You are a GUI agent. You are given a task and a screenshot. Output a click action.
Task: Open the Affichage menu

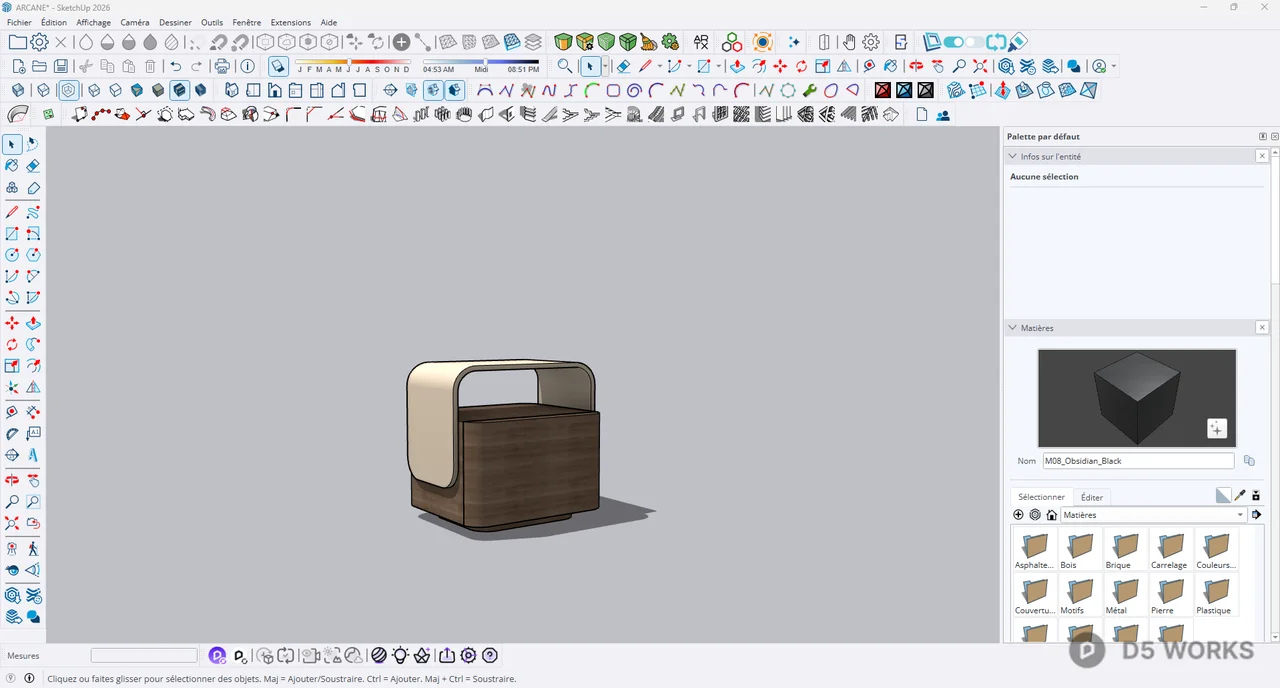click(94, 22)
